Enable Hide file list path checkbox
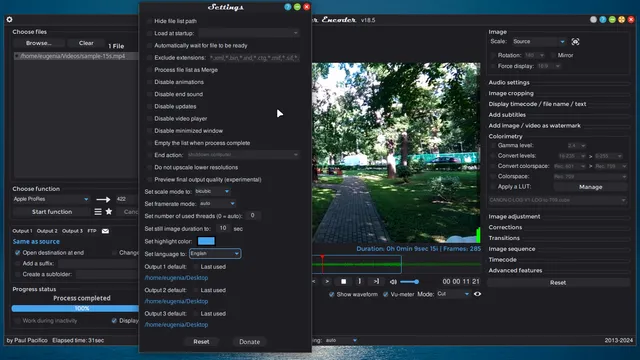Image resolution: width=640 pixels, height=360 pixels. point(149,21)
